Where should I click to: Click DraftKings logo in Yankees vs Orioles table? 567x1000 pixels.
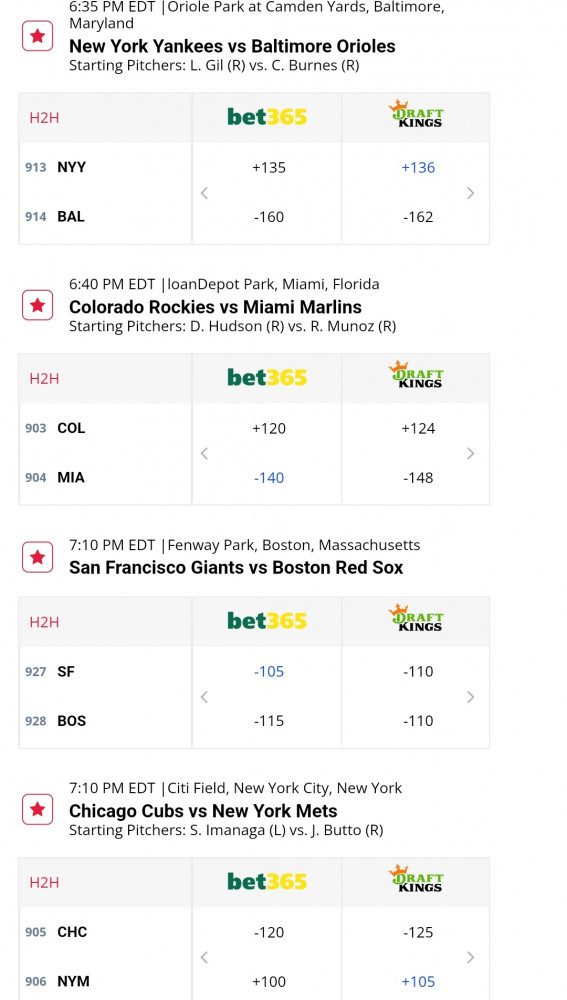click(416, 114)
